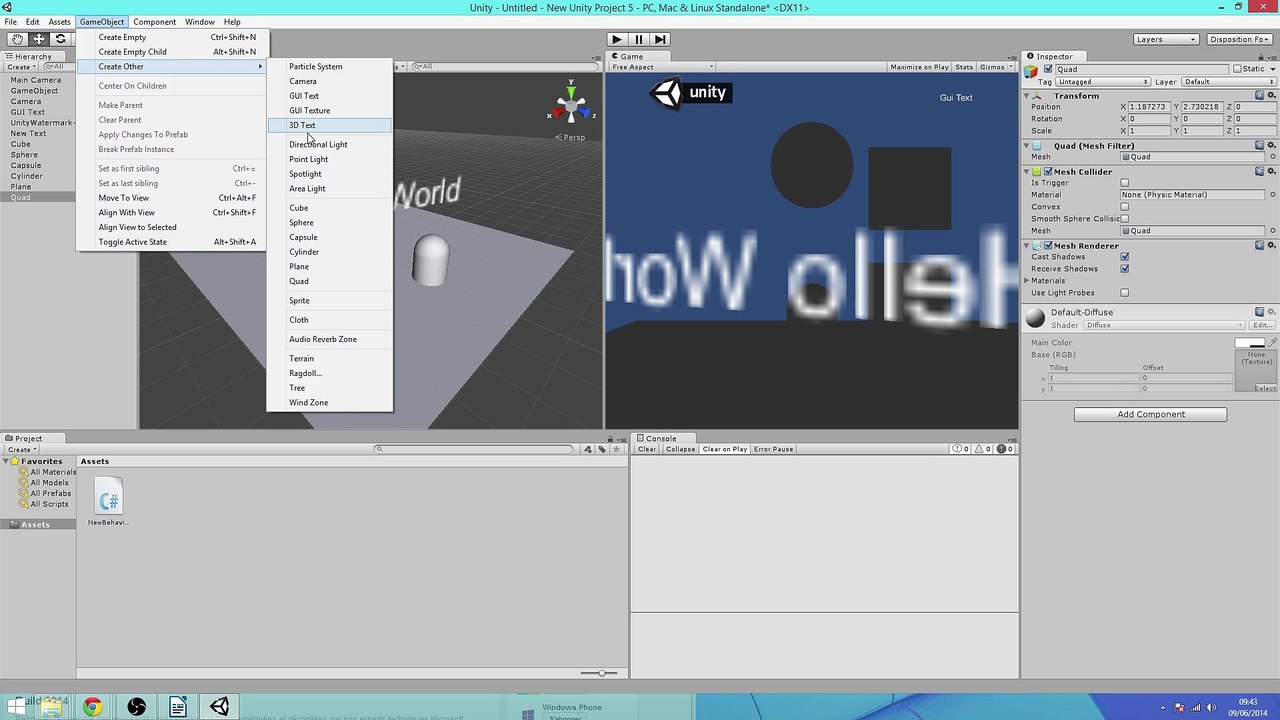Collapse the Transform component foldout

click(x=1028, y=96)
